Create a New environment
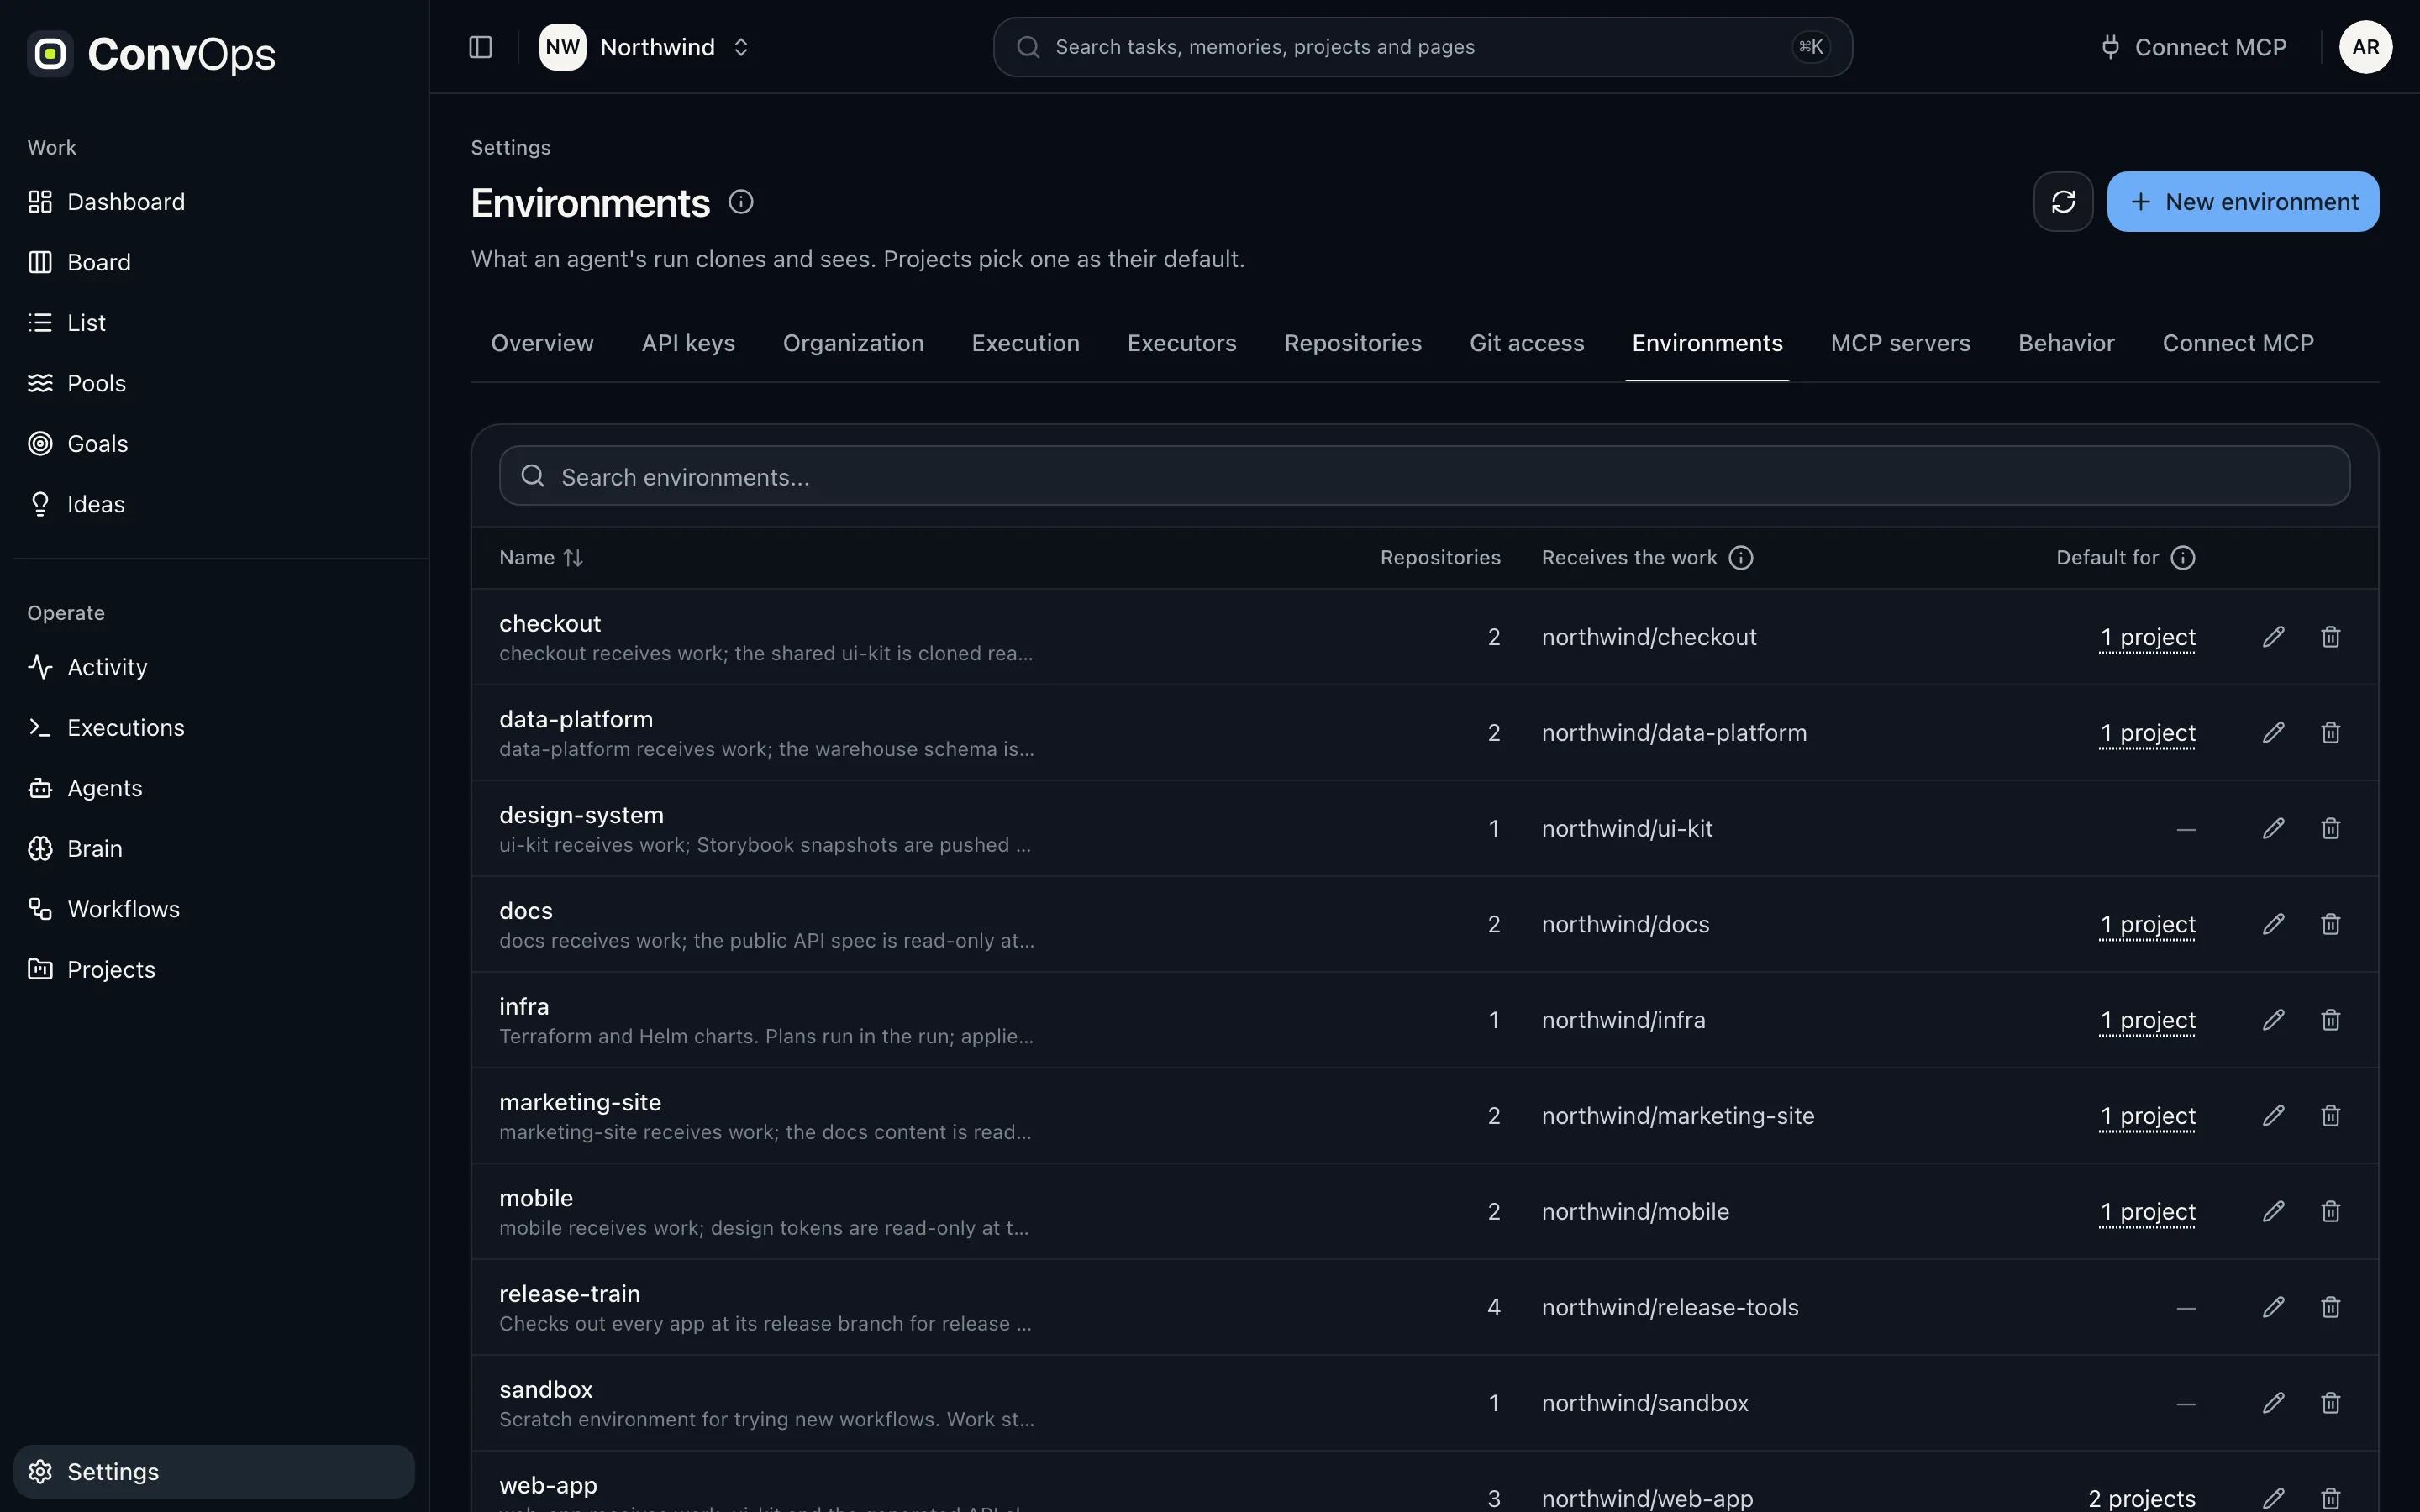This screenshot has width=2420, height=1512. coord(2243,202)
